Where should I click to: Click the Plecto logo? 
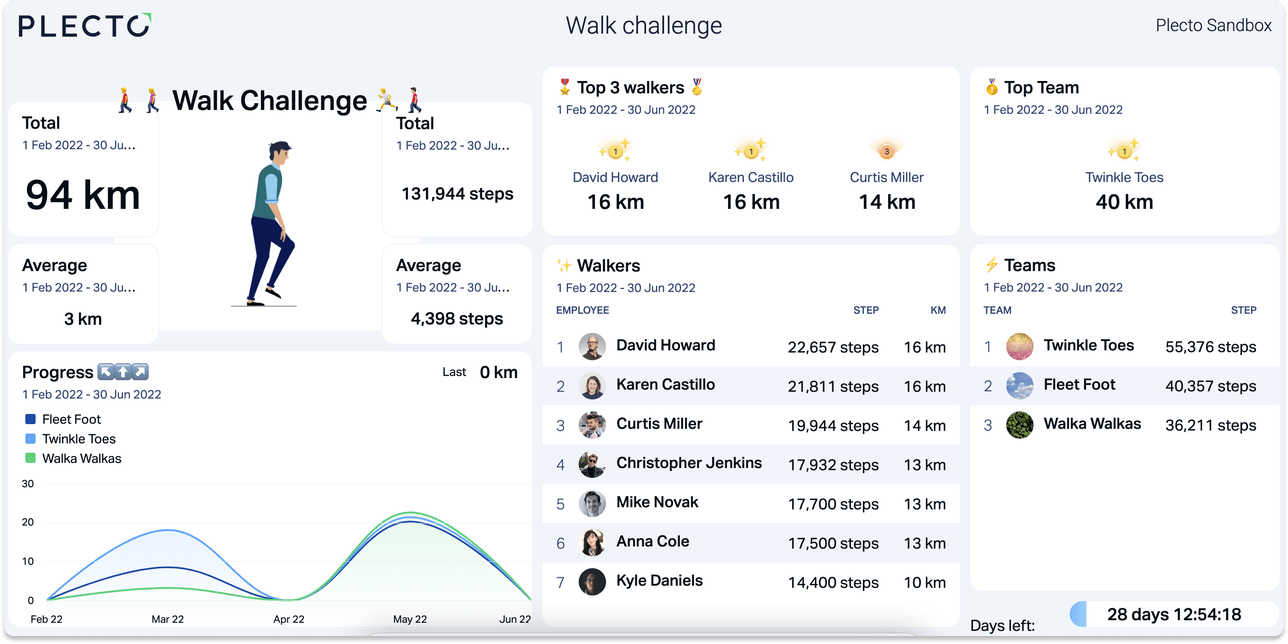click(x=86, y=25)
